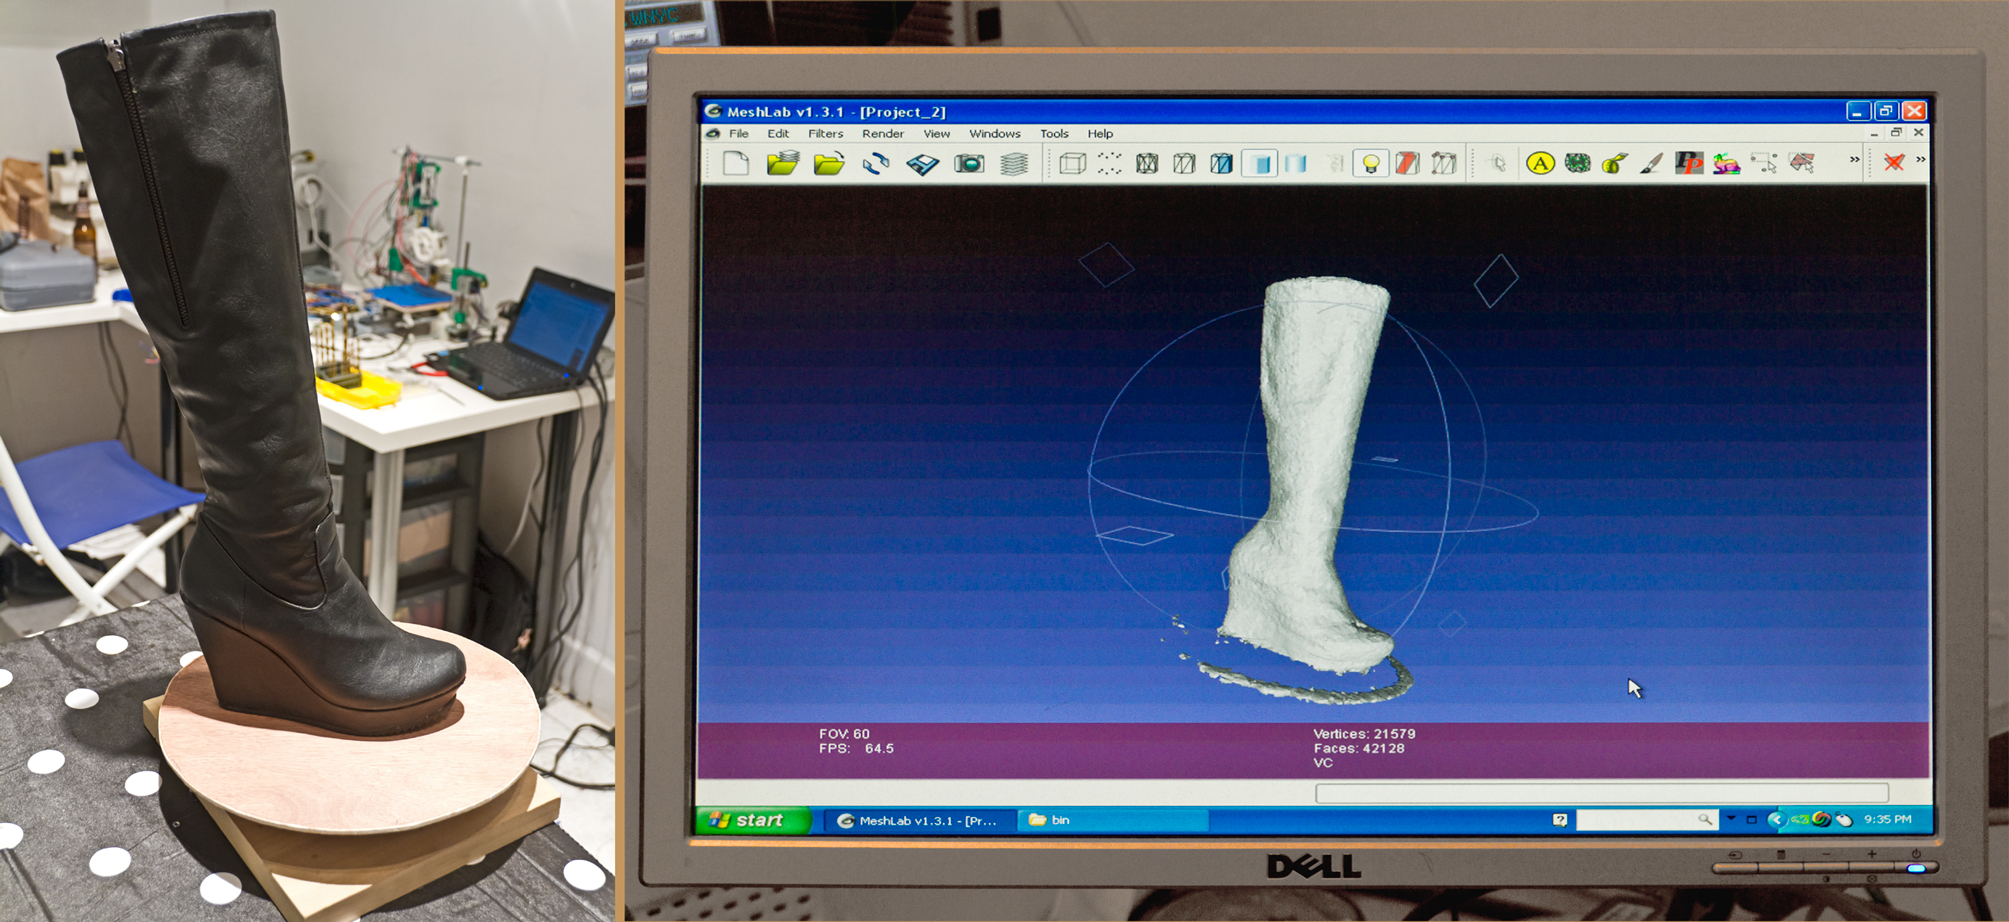Open the Tools menu
The image size is (2009, 922).
pos(1054,134)
